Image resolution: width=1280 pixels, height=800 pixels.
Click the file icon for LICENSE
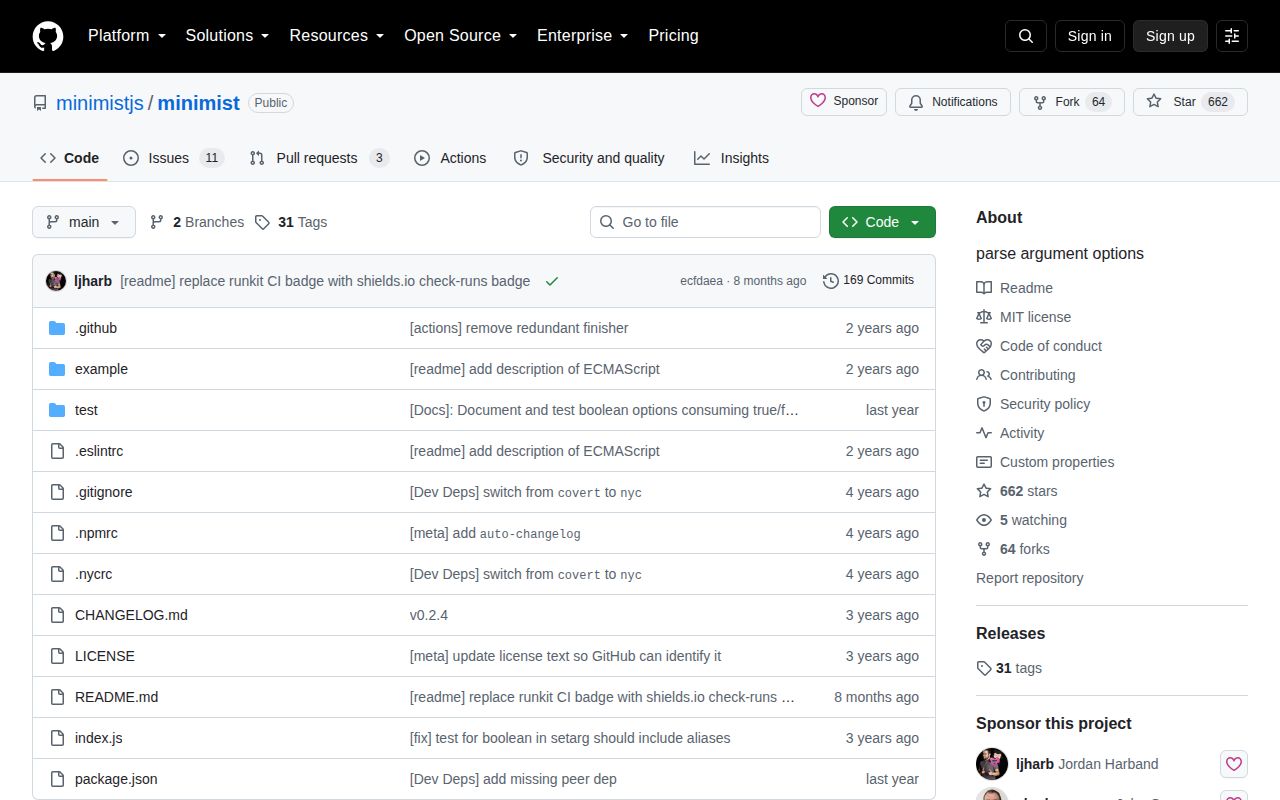57,656
